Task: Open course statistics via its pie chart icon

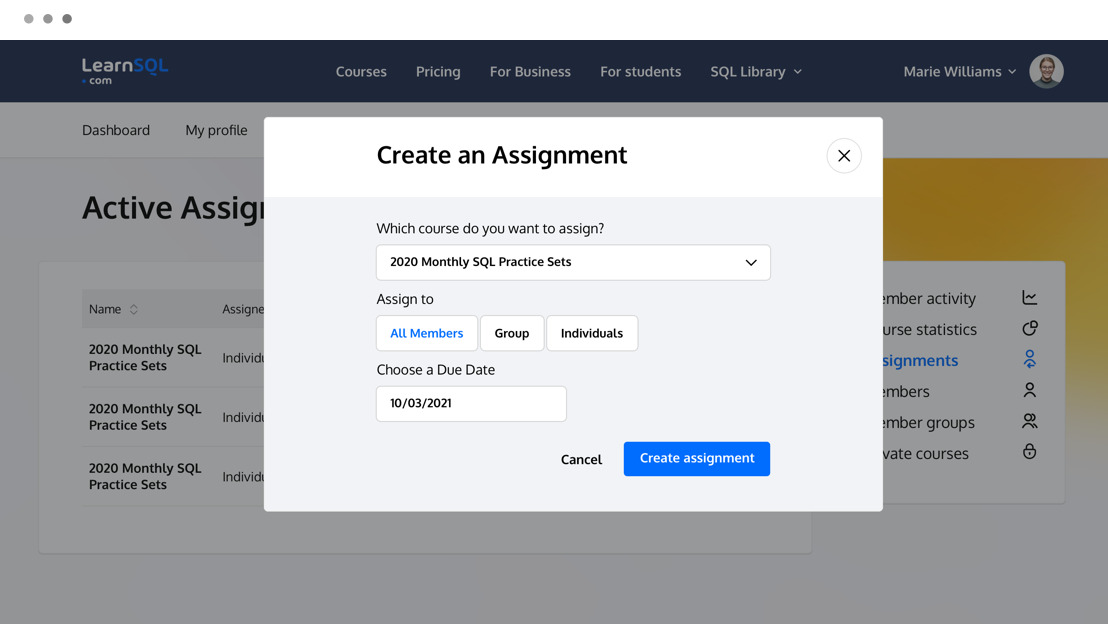Action: point(1029,328)
